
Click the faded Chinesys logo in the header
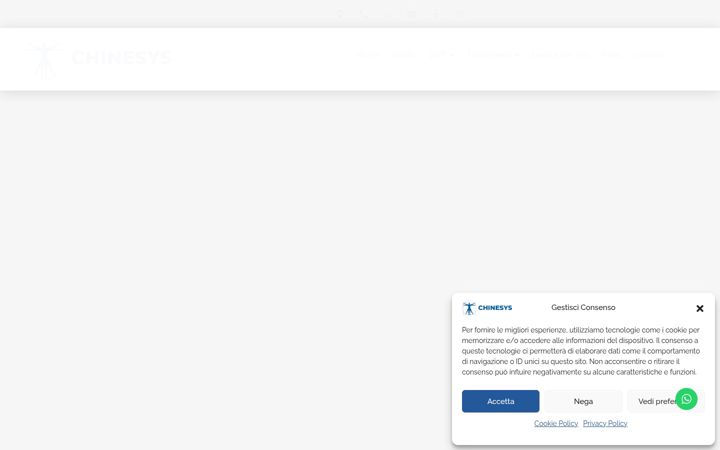pyautogui.click(x=99, y=59)
